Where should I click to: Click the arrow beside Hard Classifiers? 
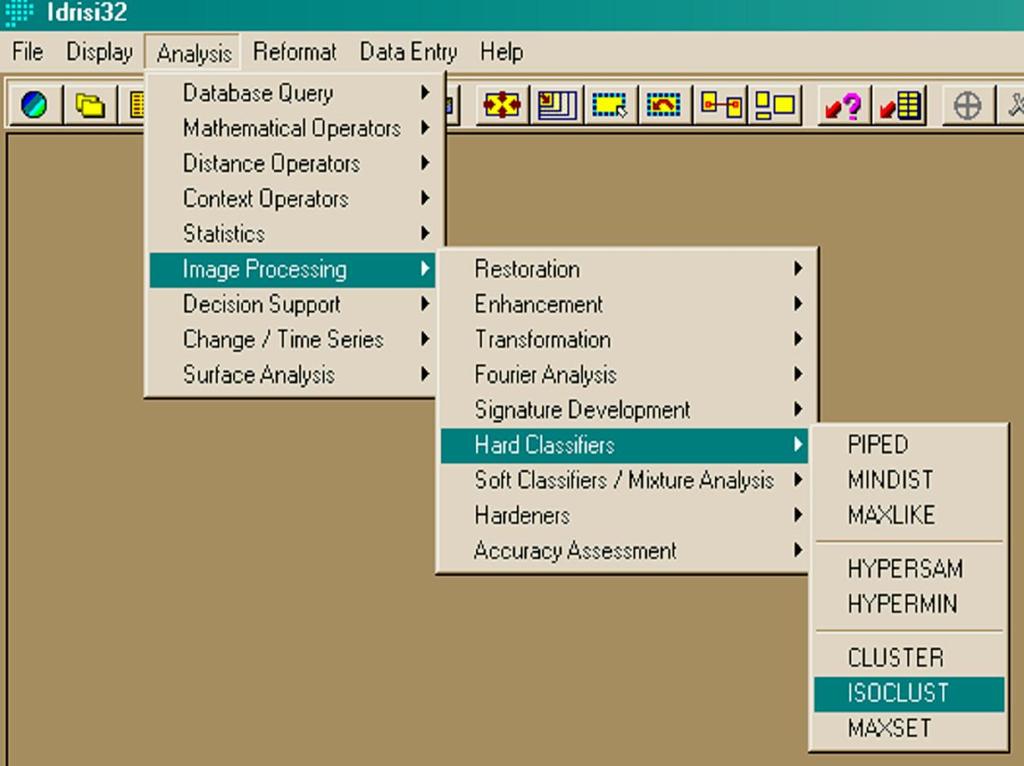click(x=798, y=445)
